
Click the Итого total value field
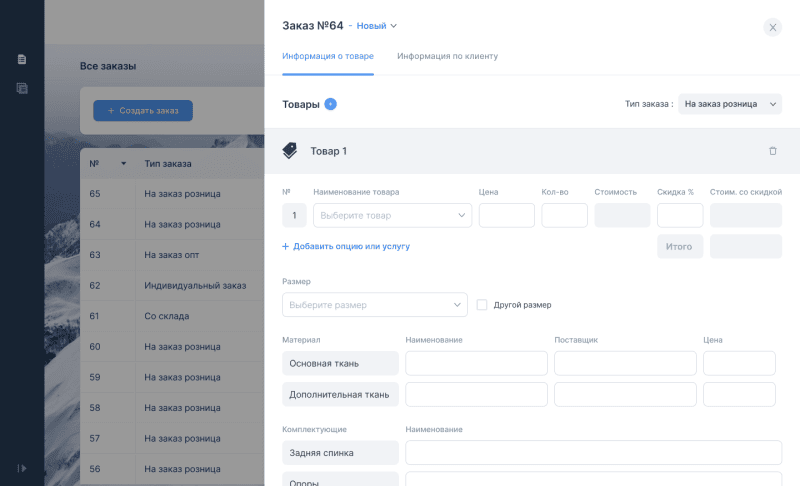745,246
